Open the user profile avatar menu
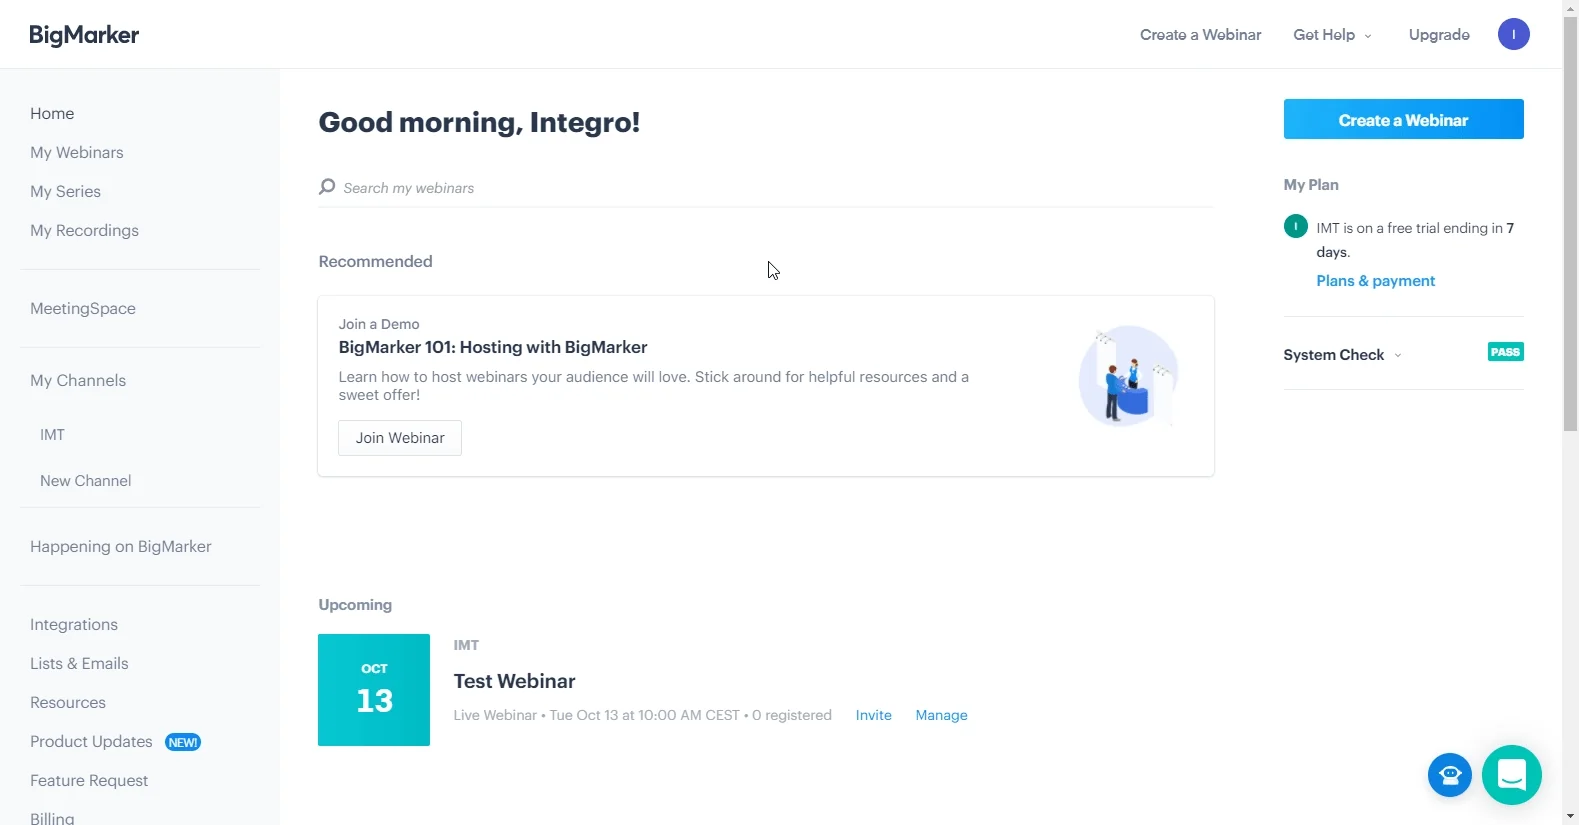The height and width of the screenshot is (825, 1579). (1513, 34)
